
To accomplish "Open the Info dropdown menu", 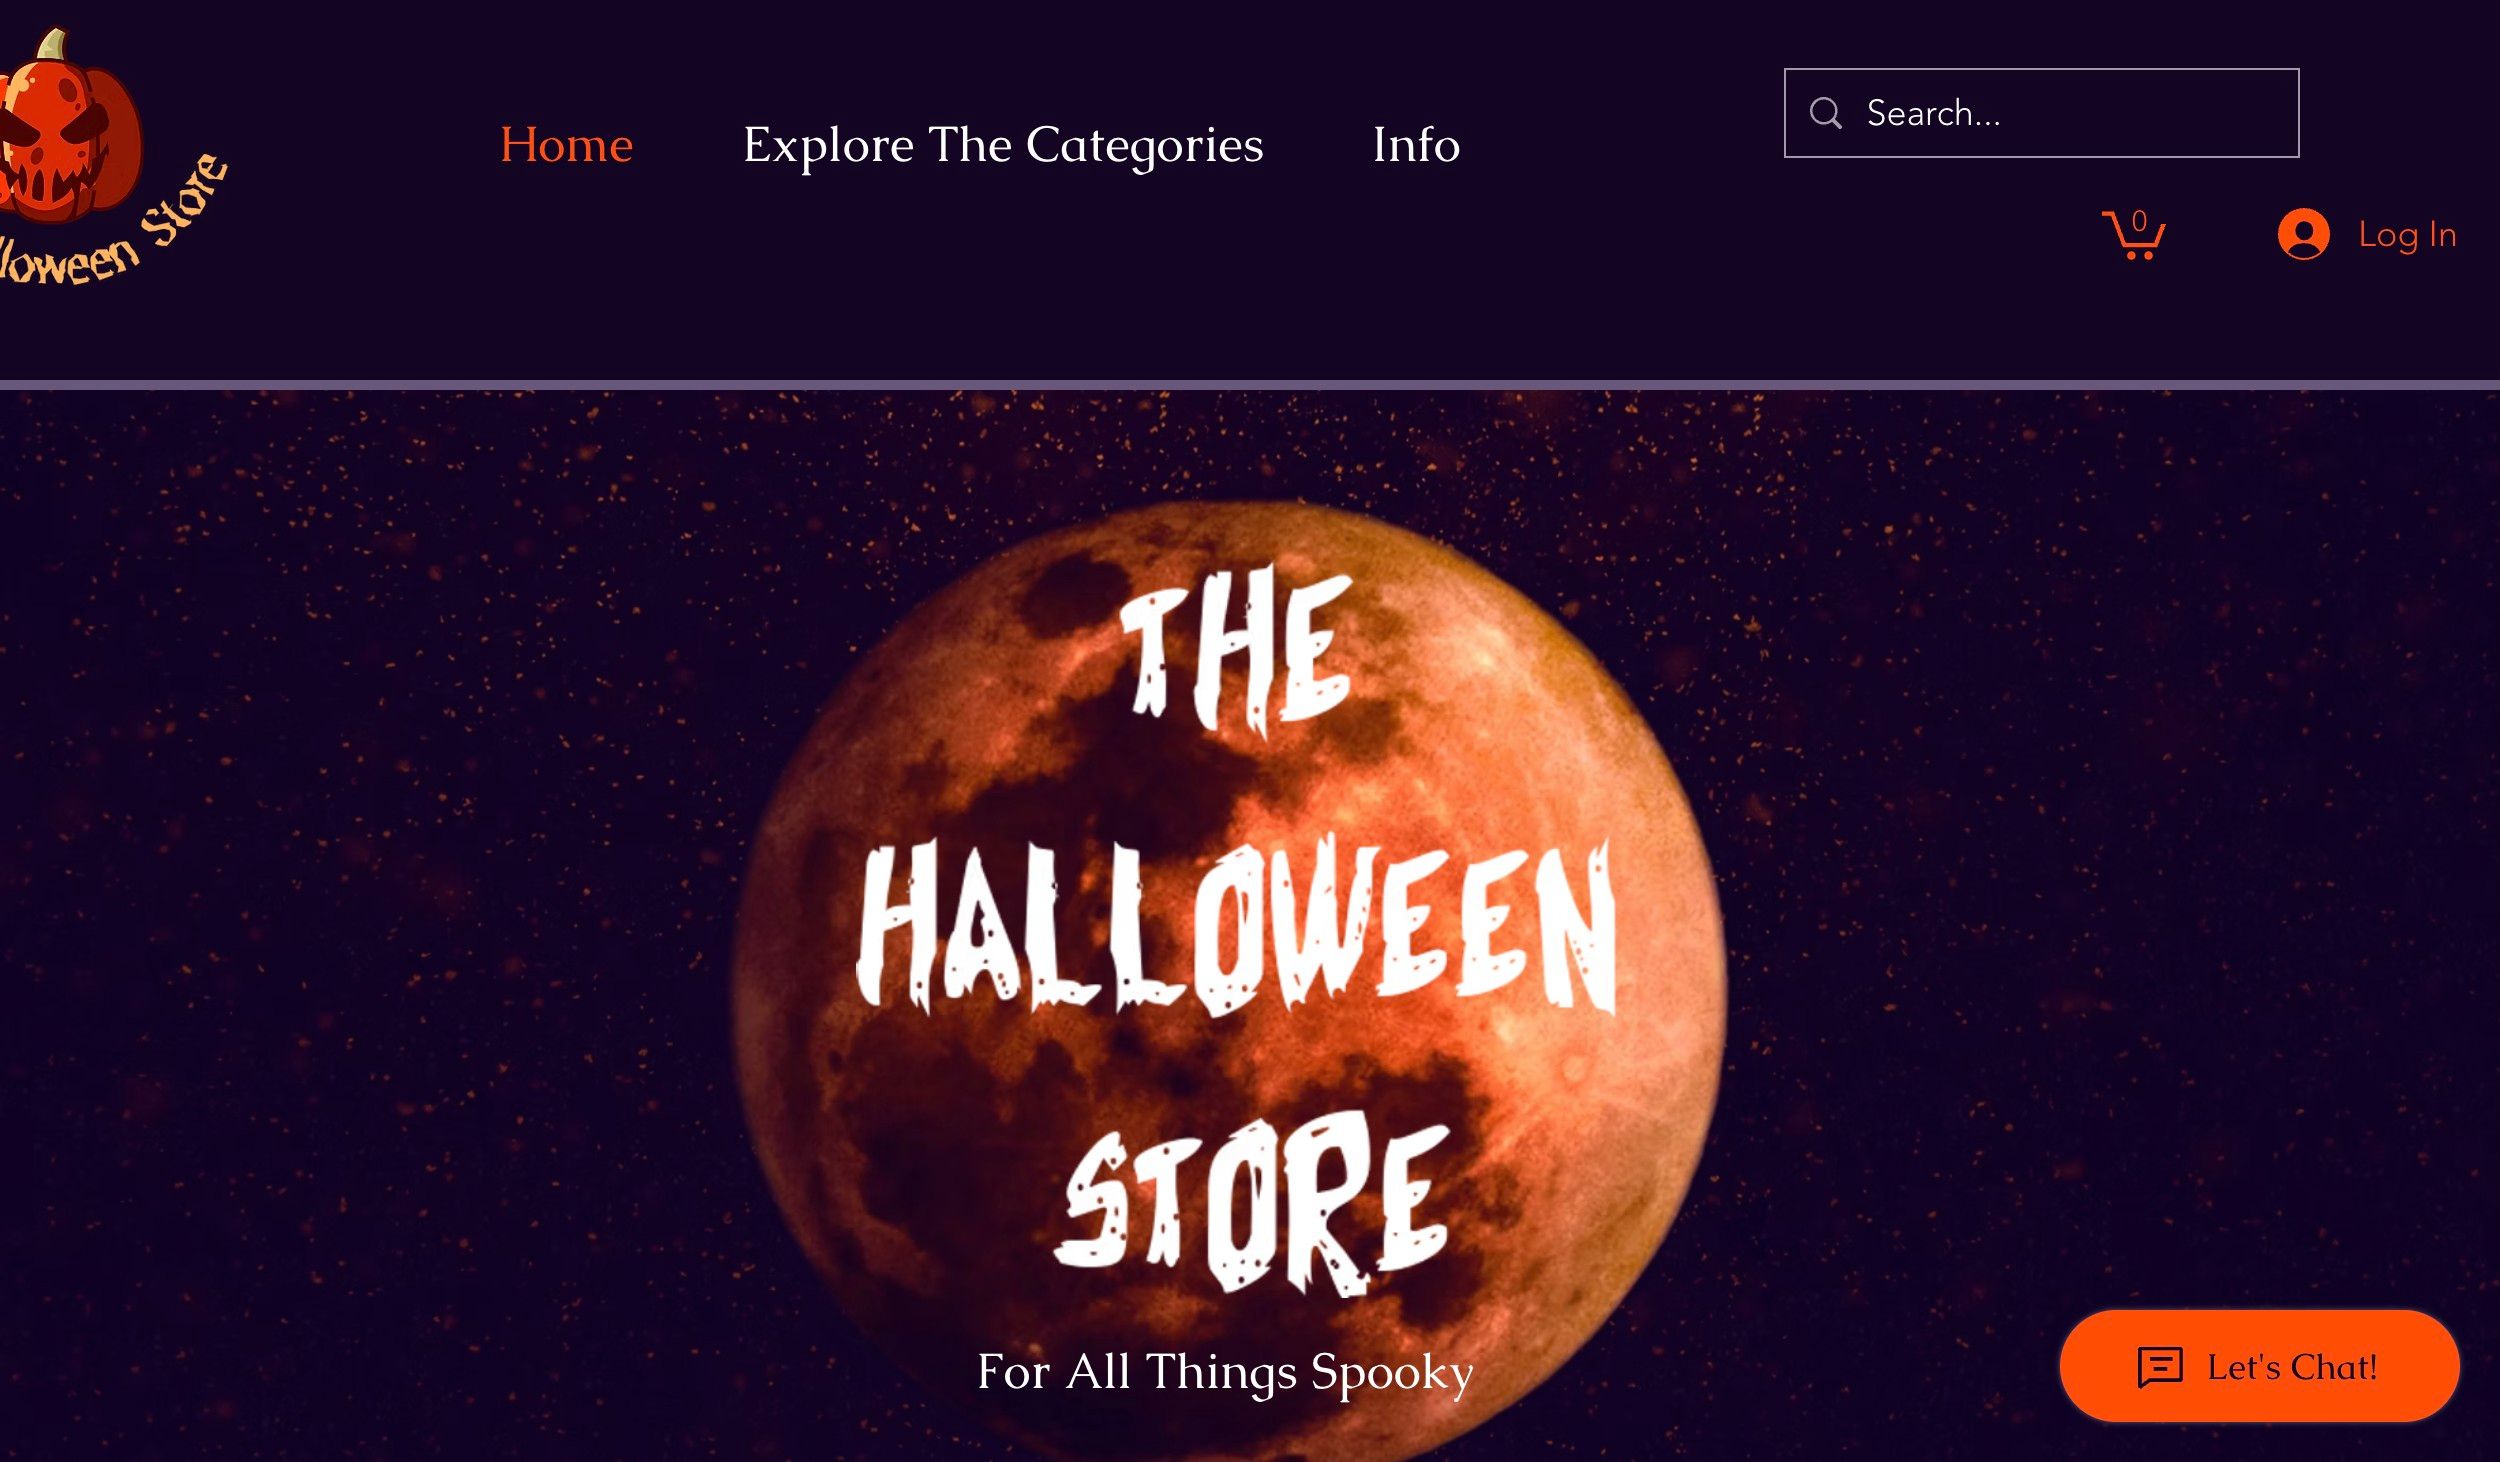I will click(1416, 145).
